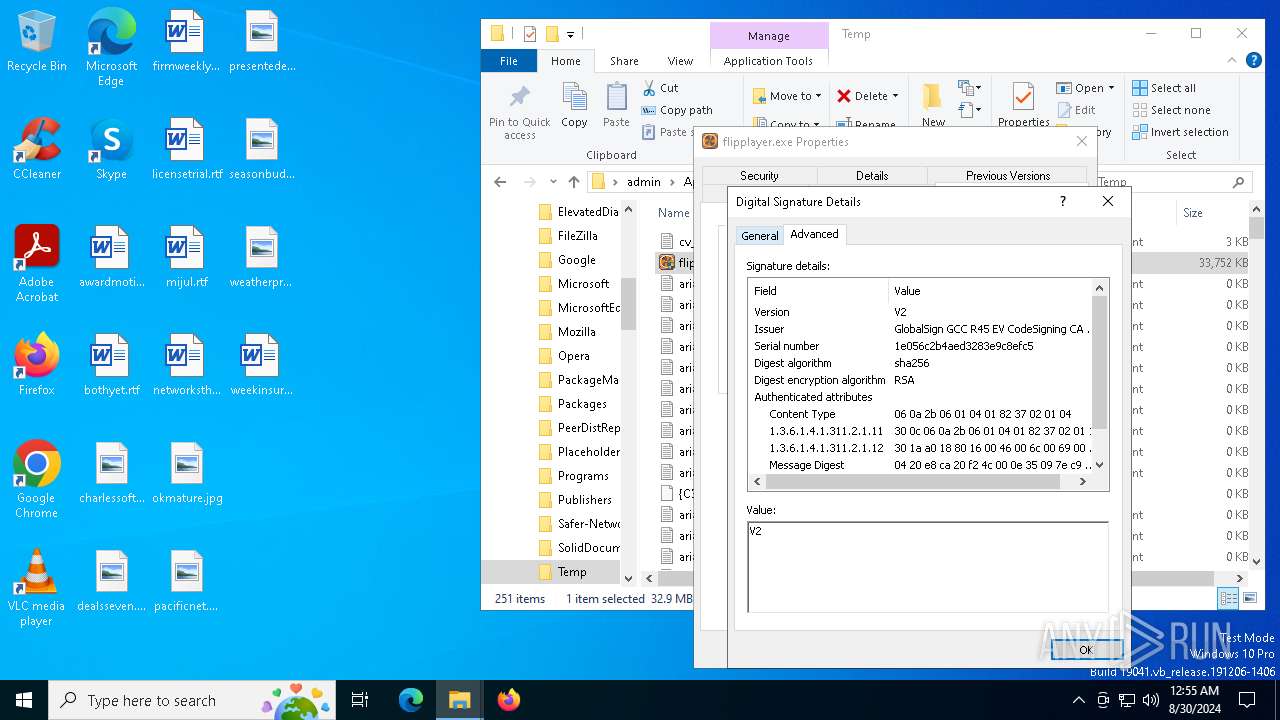Open the volume control in system tray
Viewport: 1280px width, 720px height.
[x=1151, y=700]
